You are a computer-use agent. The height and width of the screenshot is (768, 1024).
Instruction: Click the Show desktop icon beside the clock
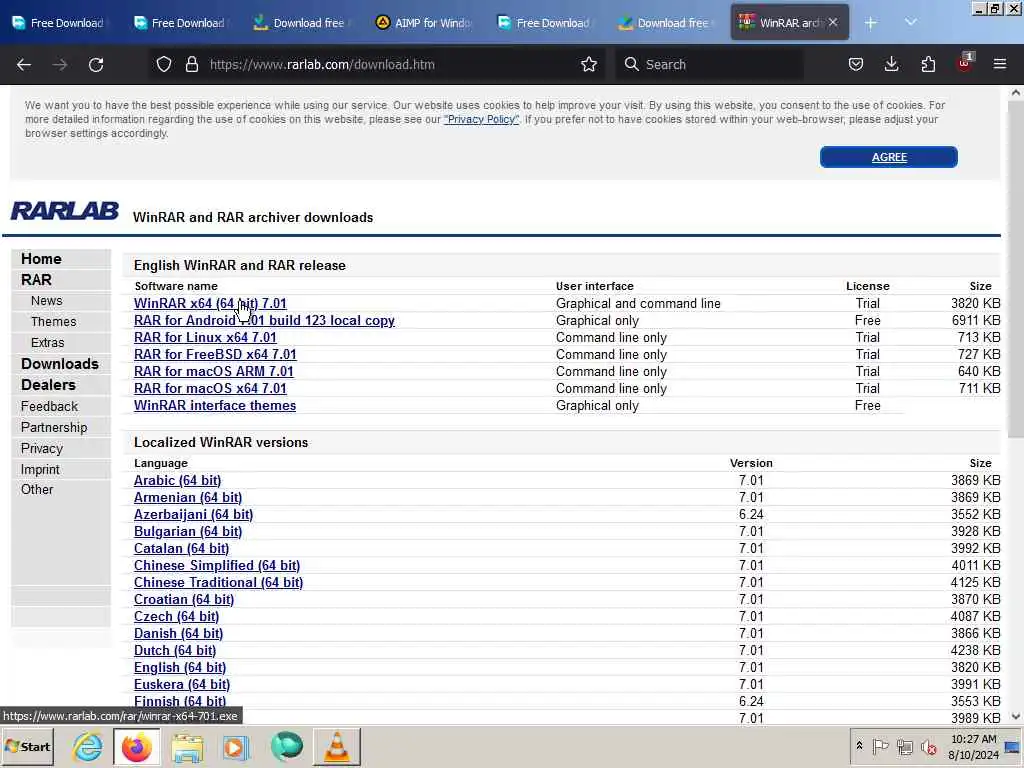[1013, 746]
